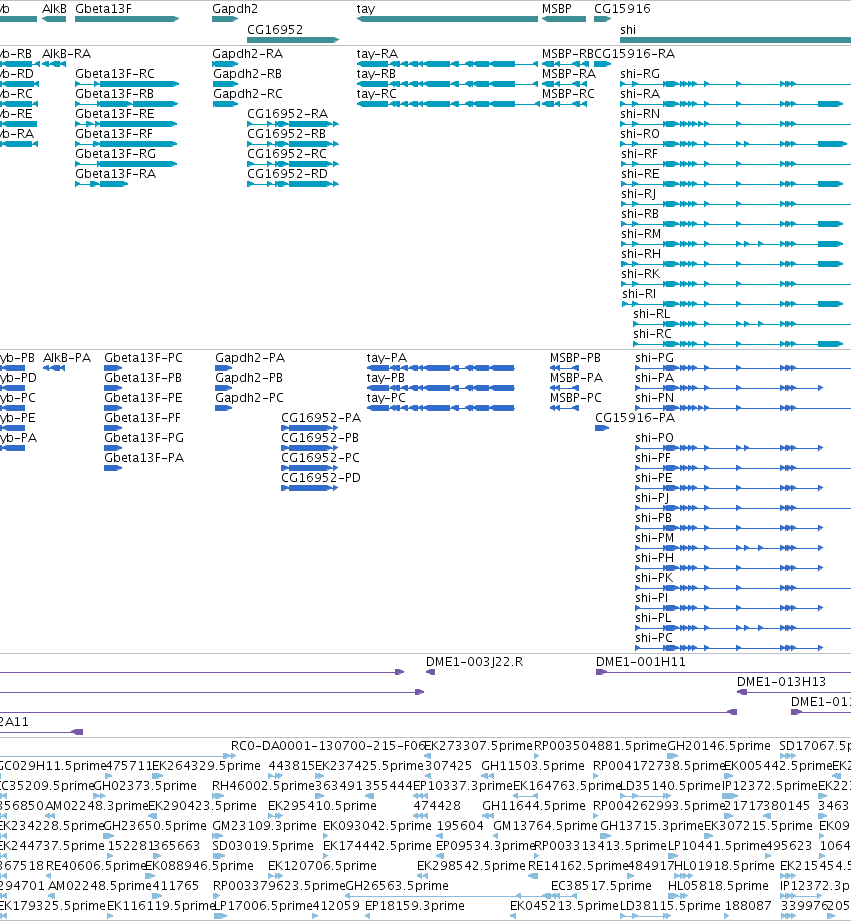
Task: Open the SD03019.5prime EST label
Action: 263,846
